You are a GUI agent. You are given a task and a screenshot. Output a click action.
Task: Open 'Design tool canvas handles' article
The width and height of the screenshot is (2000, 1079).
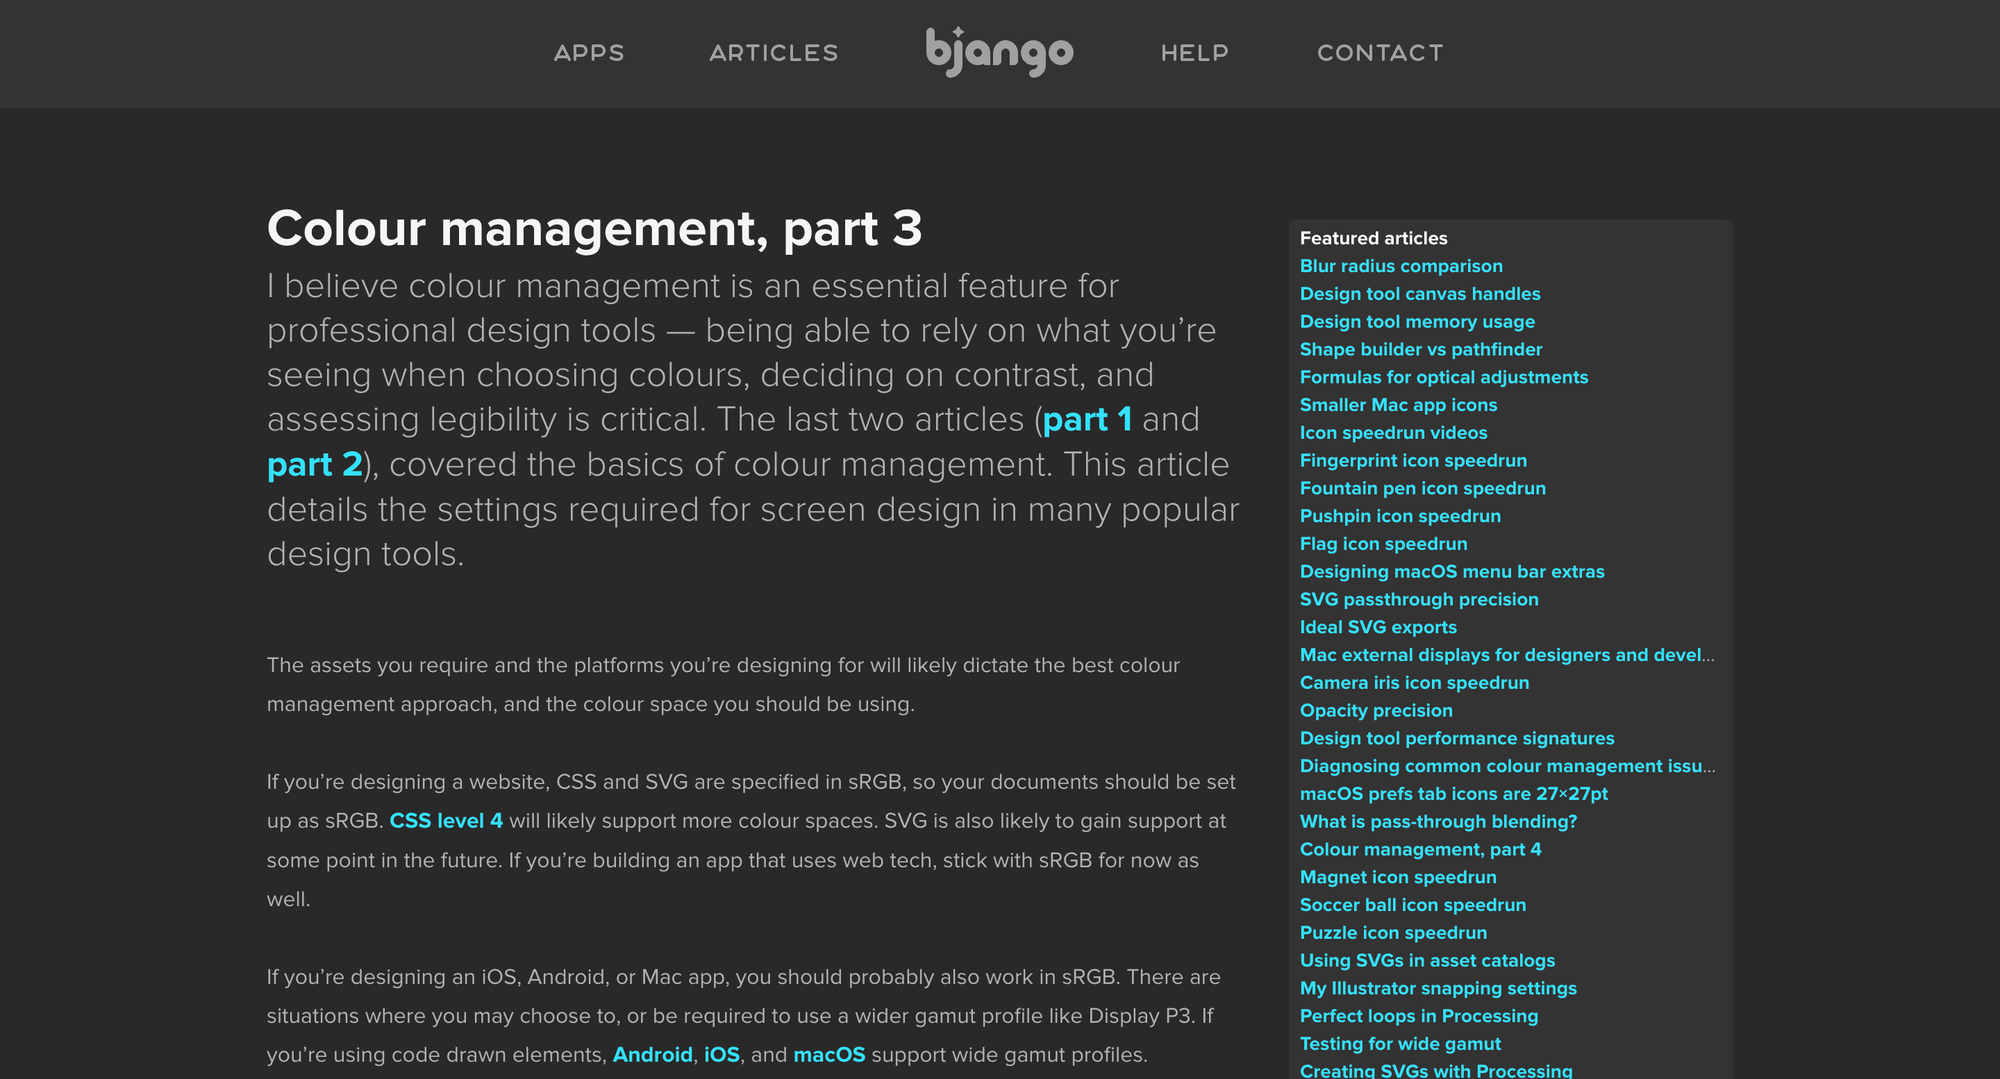tap(1420, 294)
